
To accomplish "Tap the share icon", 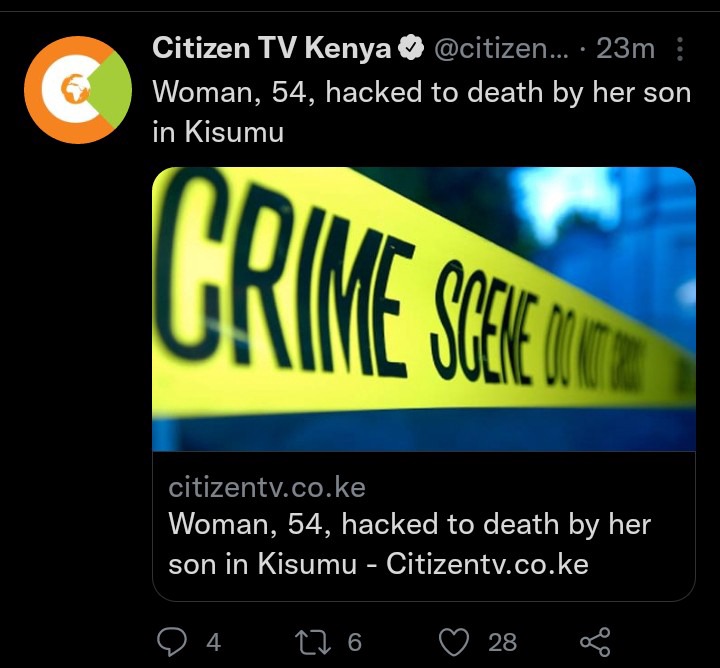I will tap(595, 641).
